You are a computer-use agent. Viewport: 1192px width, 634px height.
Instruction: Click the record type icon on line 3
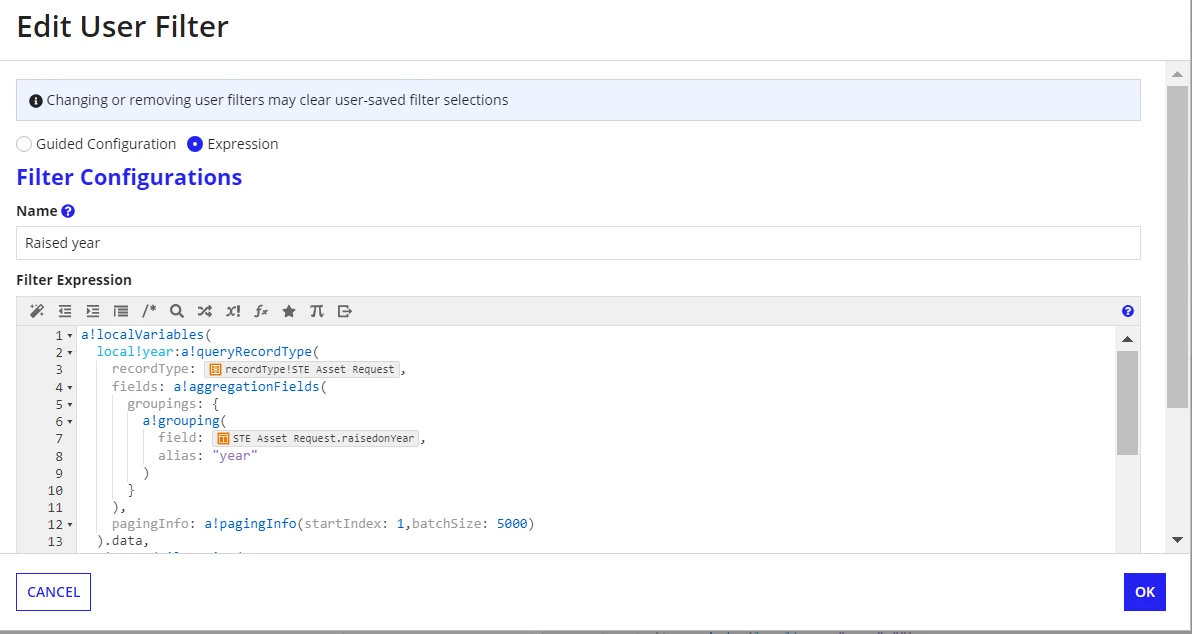(x=215, y=369)
